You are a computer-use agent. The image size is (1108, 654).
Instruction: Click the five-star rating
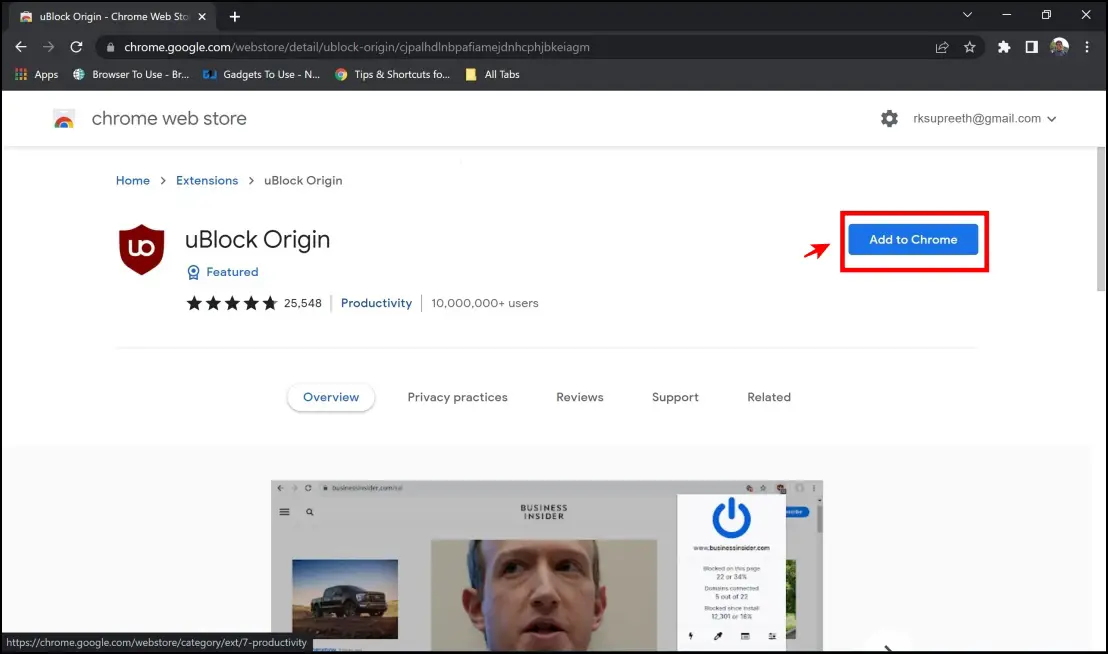point(232,303)
